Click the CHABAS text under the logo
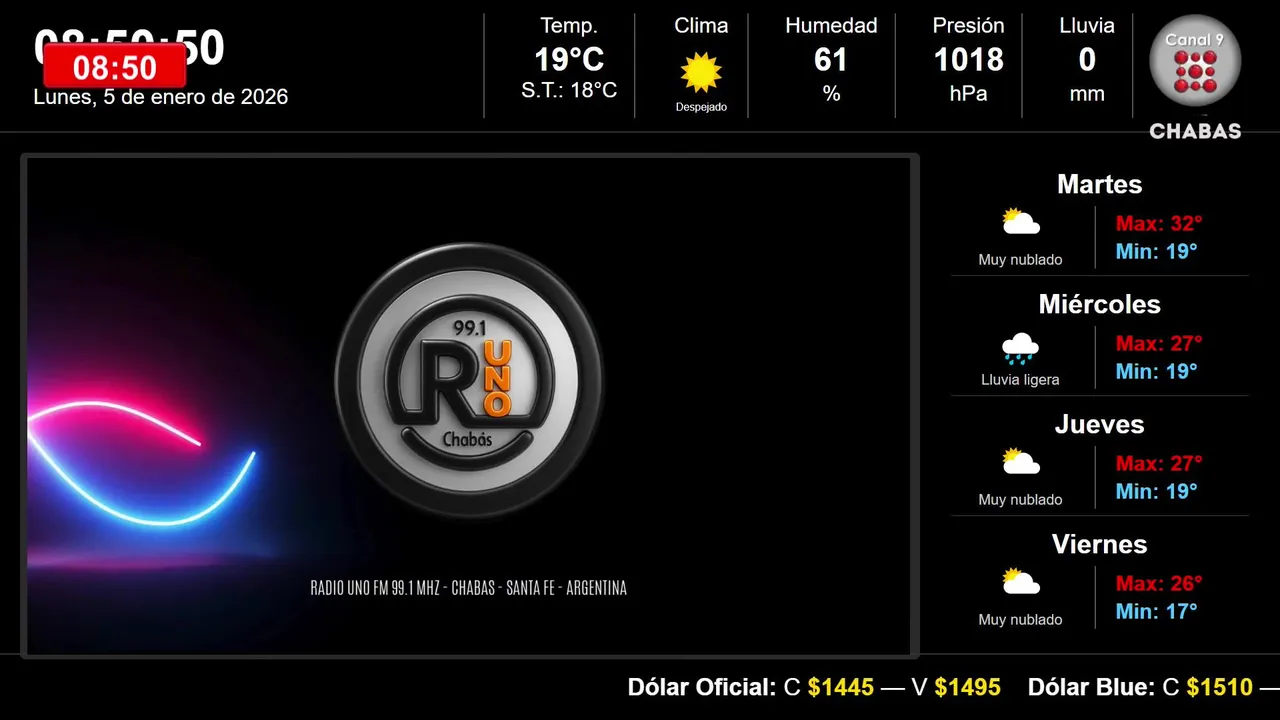1280x720 pixels. [1195, 131]
